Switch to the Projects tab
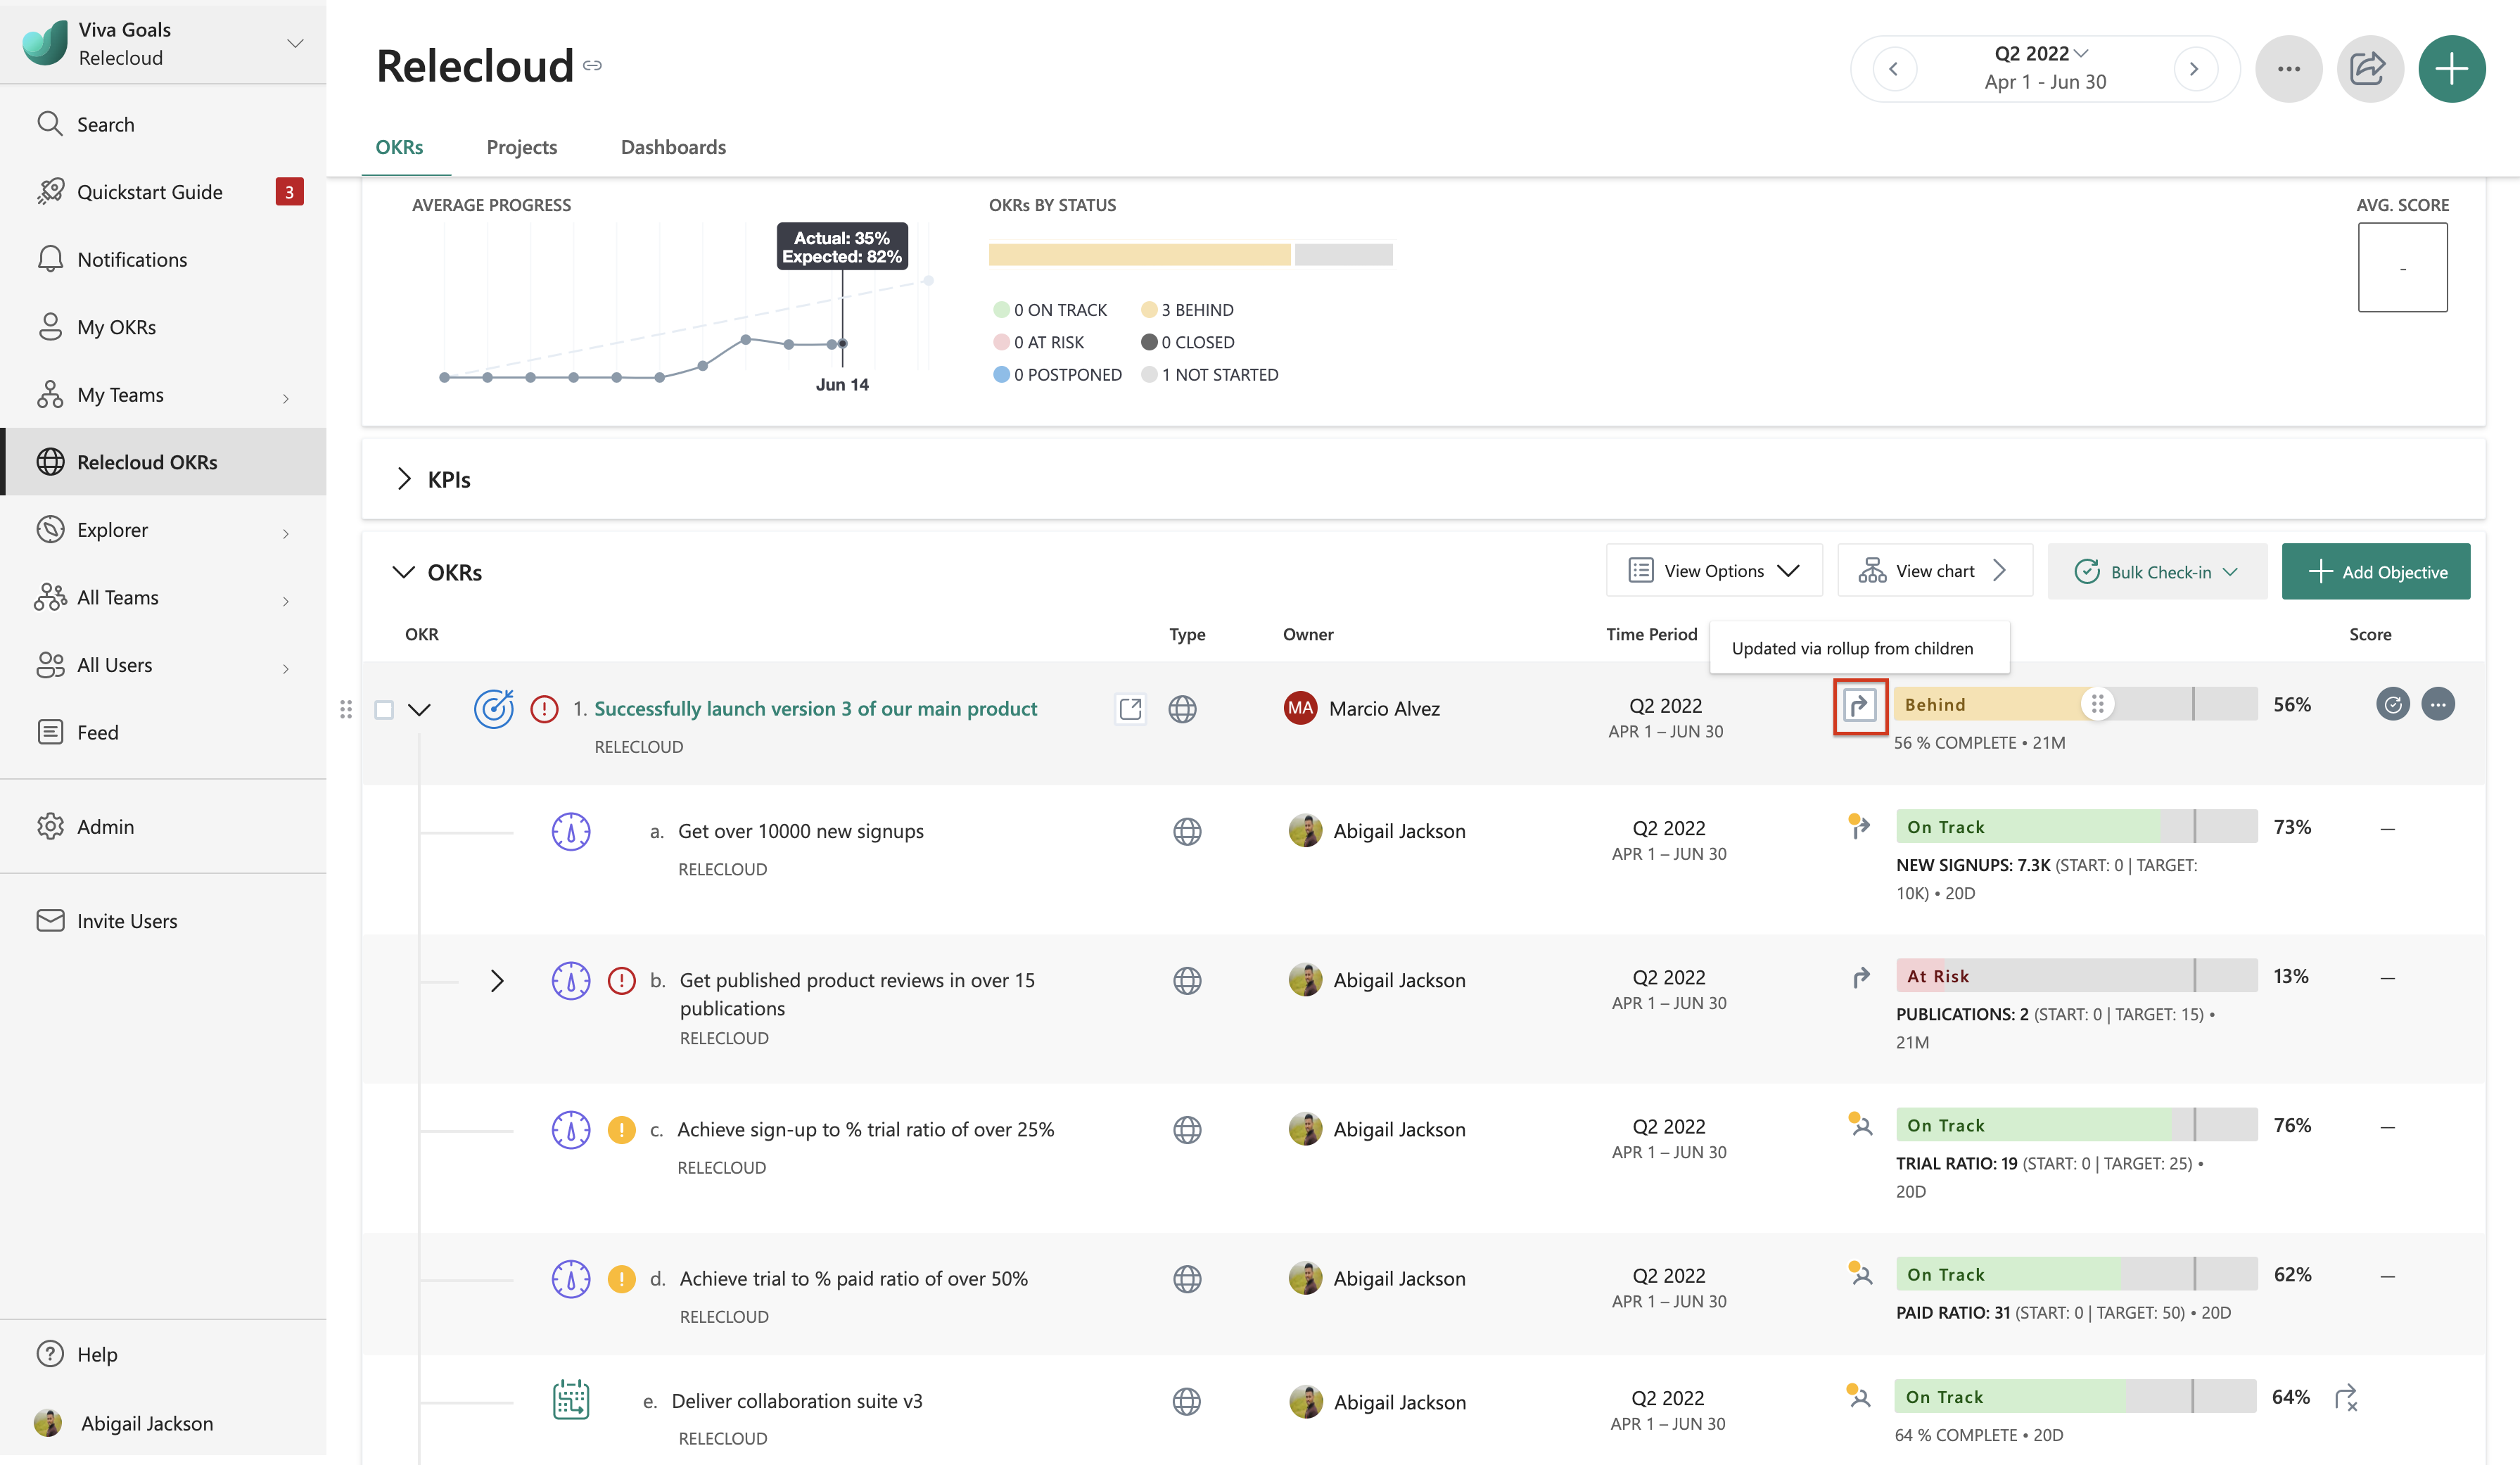 (x=521, y=147)
